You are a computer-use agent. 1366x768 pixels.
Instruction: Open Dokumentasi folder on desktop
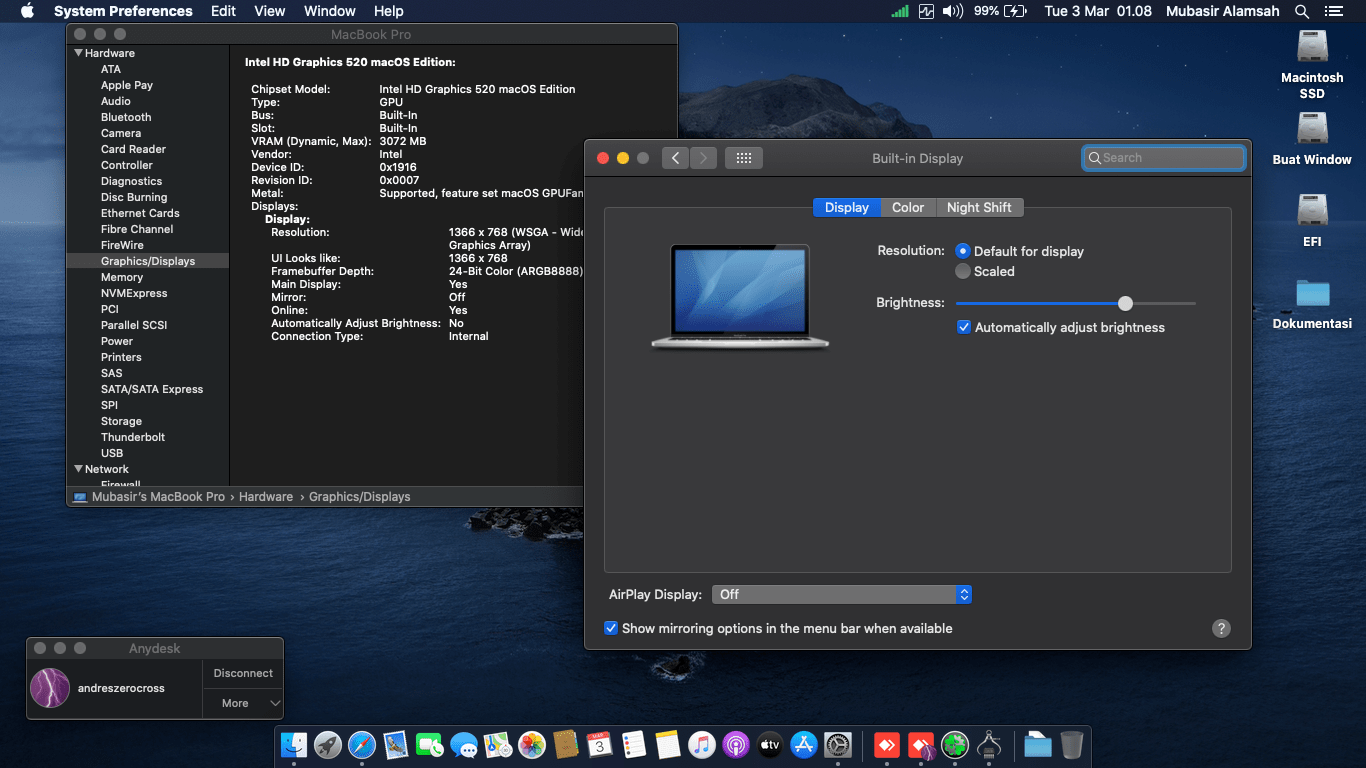(1312, 293)
